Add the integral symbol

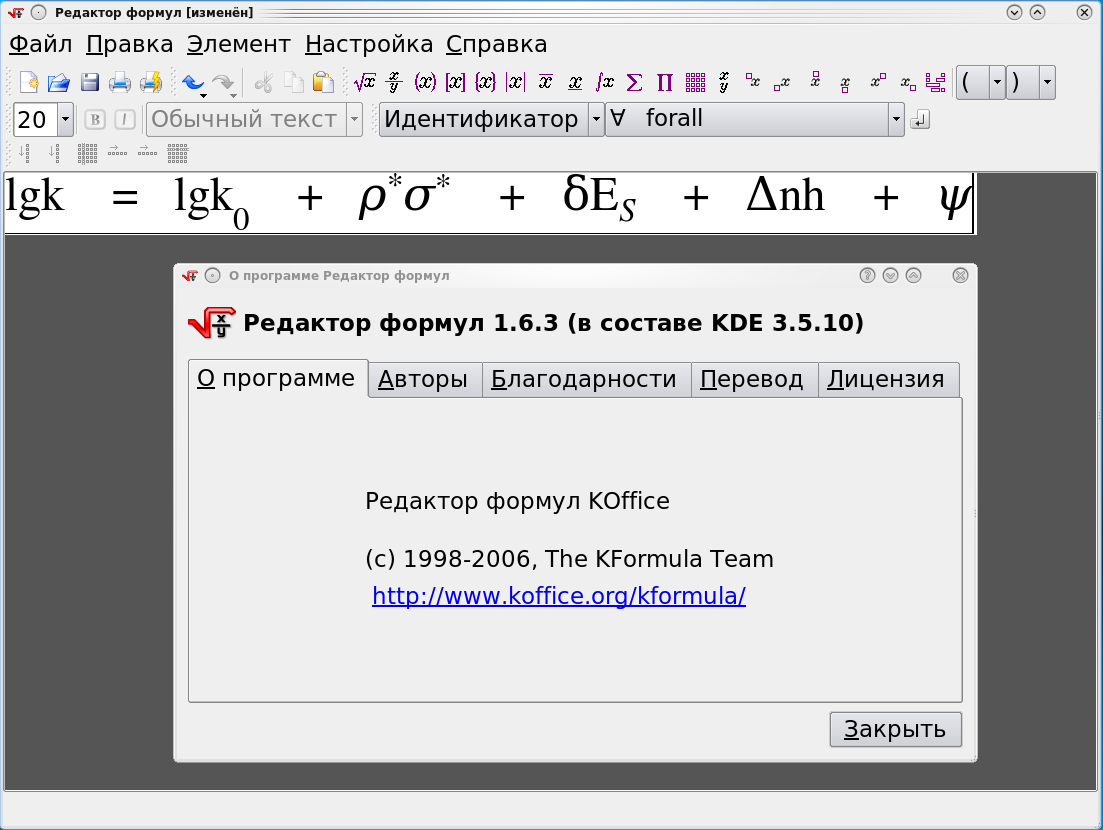[604, 82]
